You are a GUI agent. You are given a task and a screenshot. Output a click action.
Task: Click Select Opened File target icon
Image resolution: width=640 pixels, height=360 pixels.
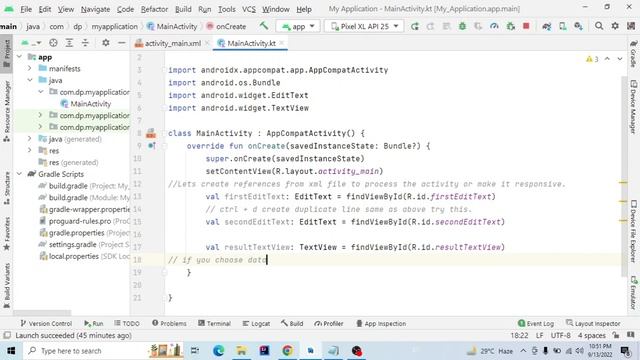pos(53,43)
